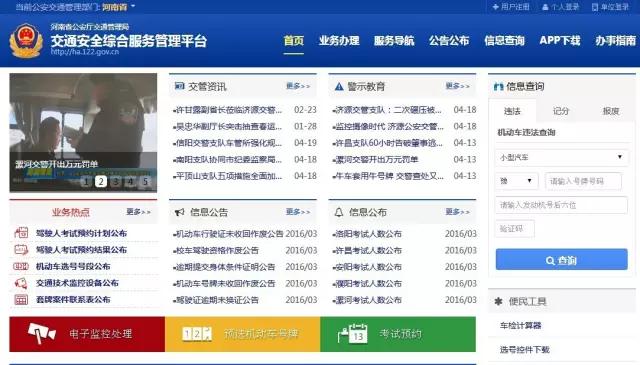This screenshot has width=640, height=365.
Task: Click the 个人登录 person icon
Action: tap(545, 7)
